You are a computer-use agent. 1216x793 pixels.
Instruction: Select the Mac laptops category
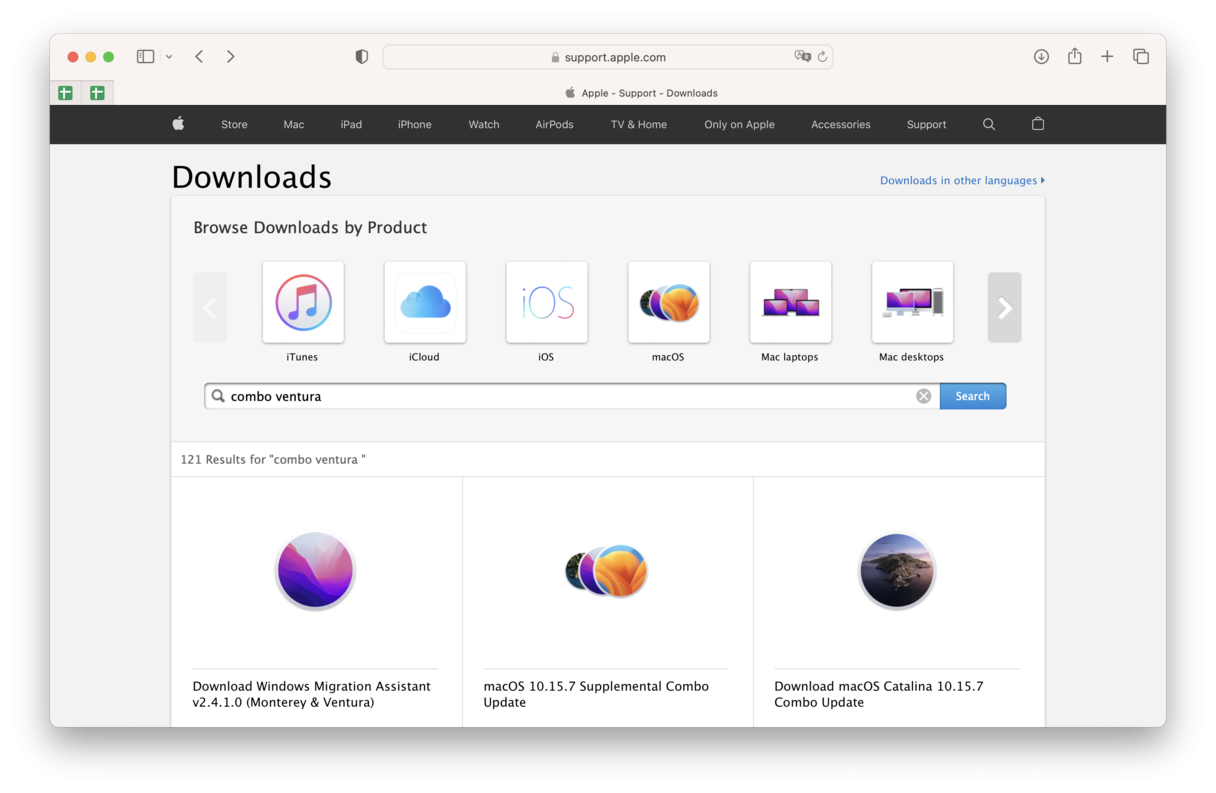pos(790,302)
